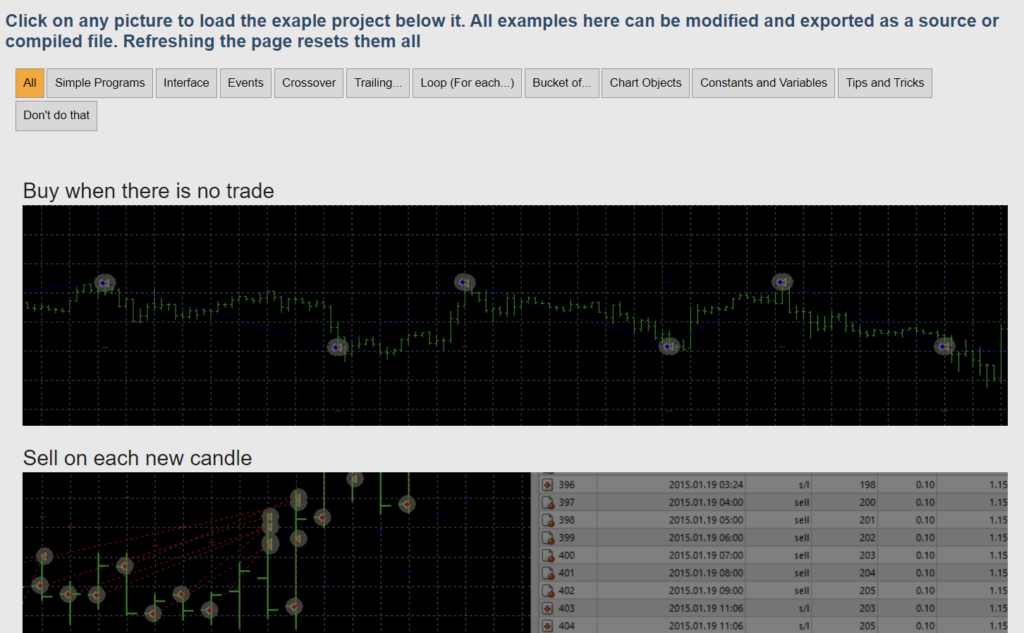
Task: Click the Buy when there is no trade heading
Action: tap(148, 191)
